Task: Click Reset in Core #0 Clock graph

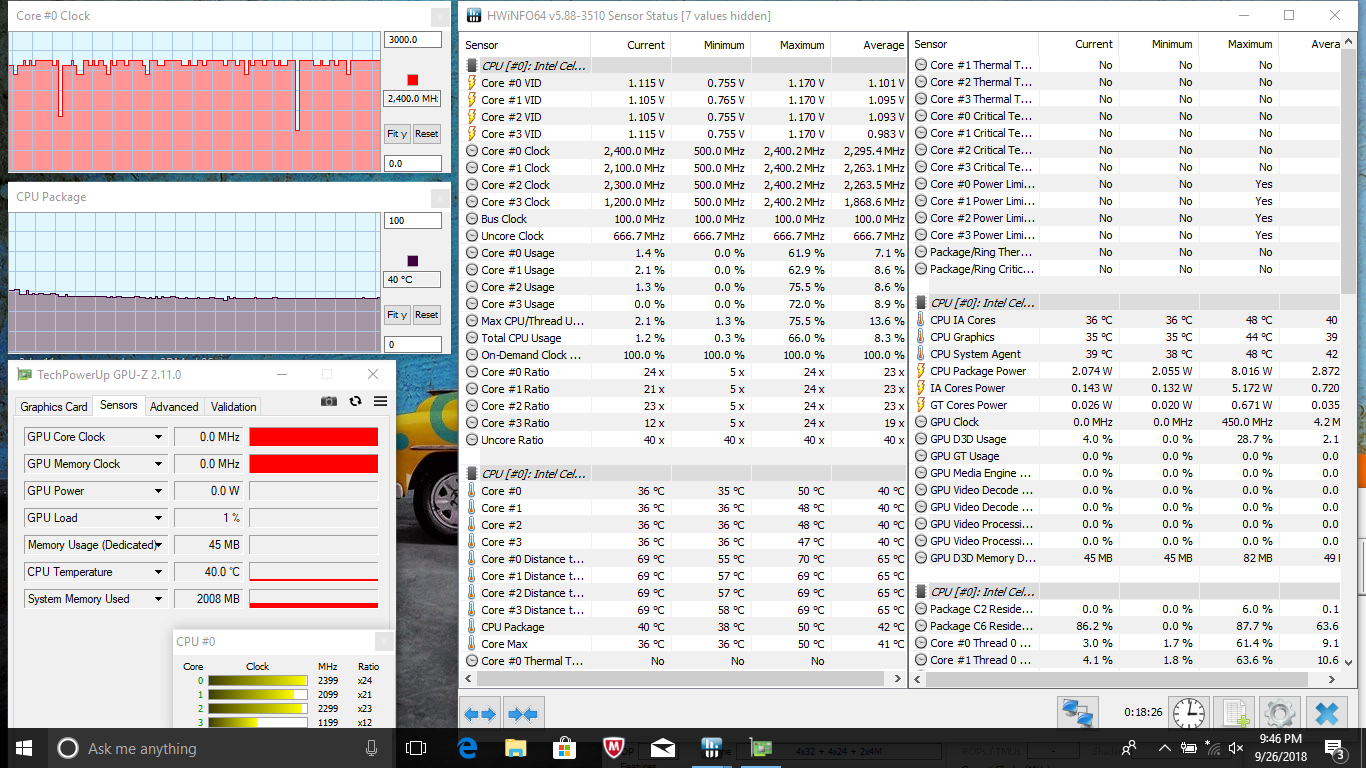Action: point(427,134)
